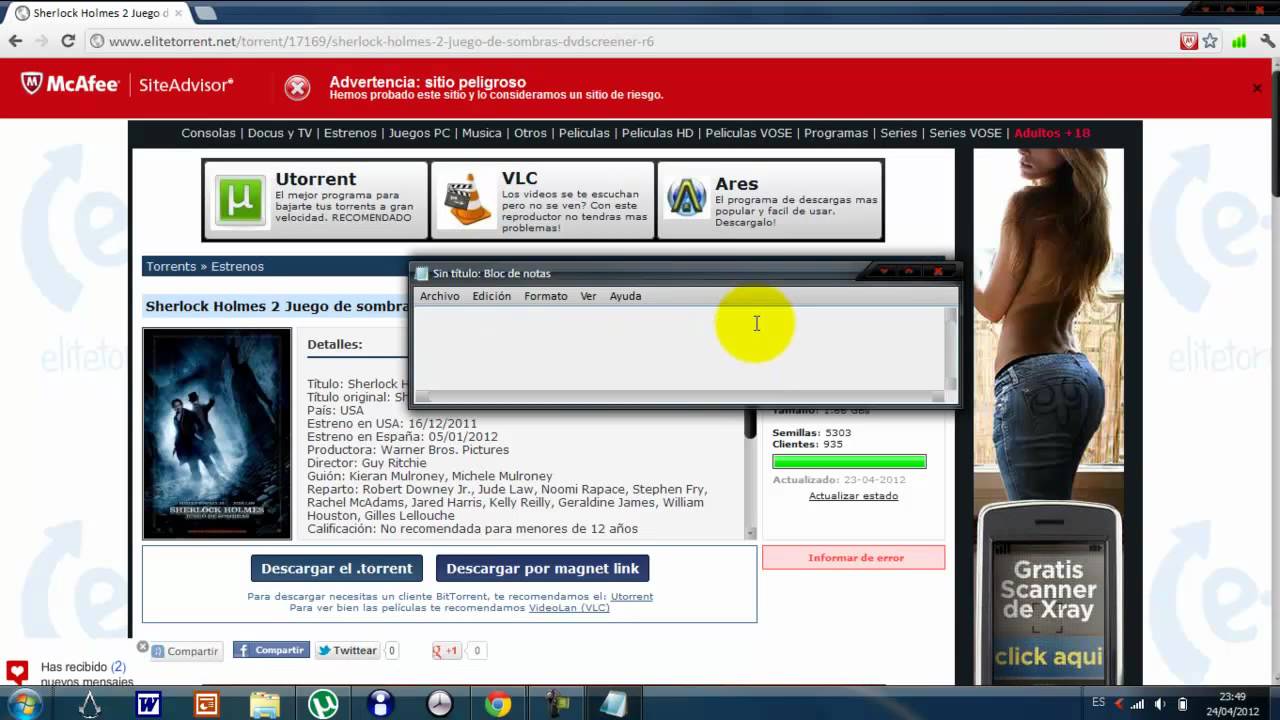Click the green seeds progress bar
The width and height of the screenshot is (1280, 720).
(x=849, y=461)
